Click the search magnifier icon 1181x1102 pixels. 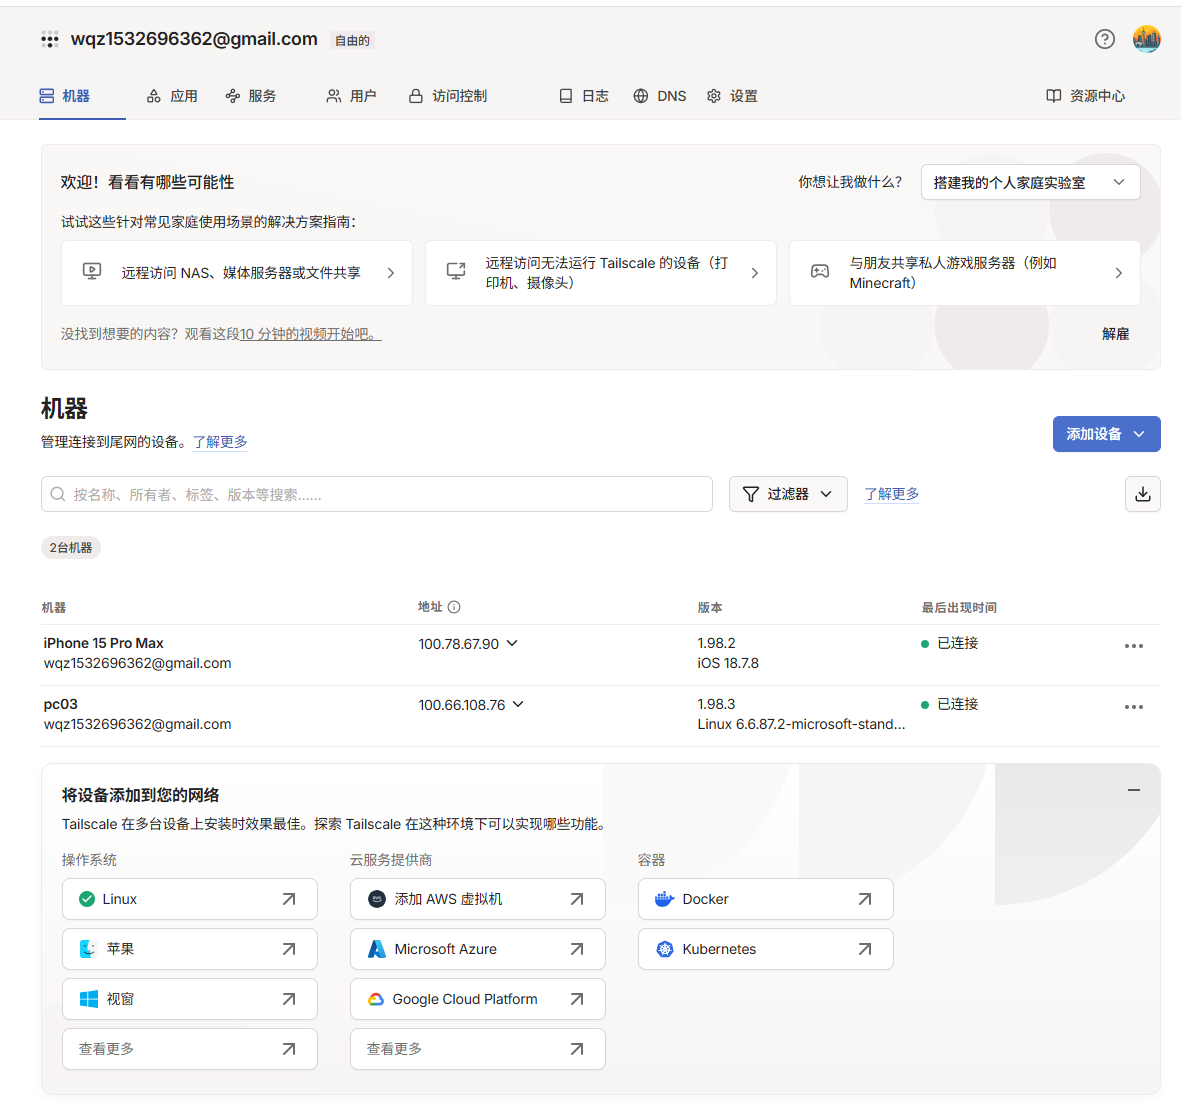click(57, 494)
